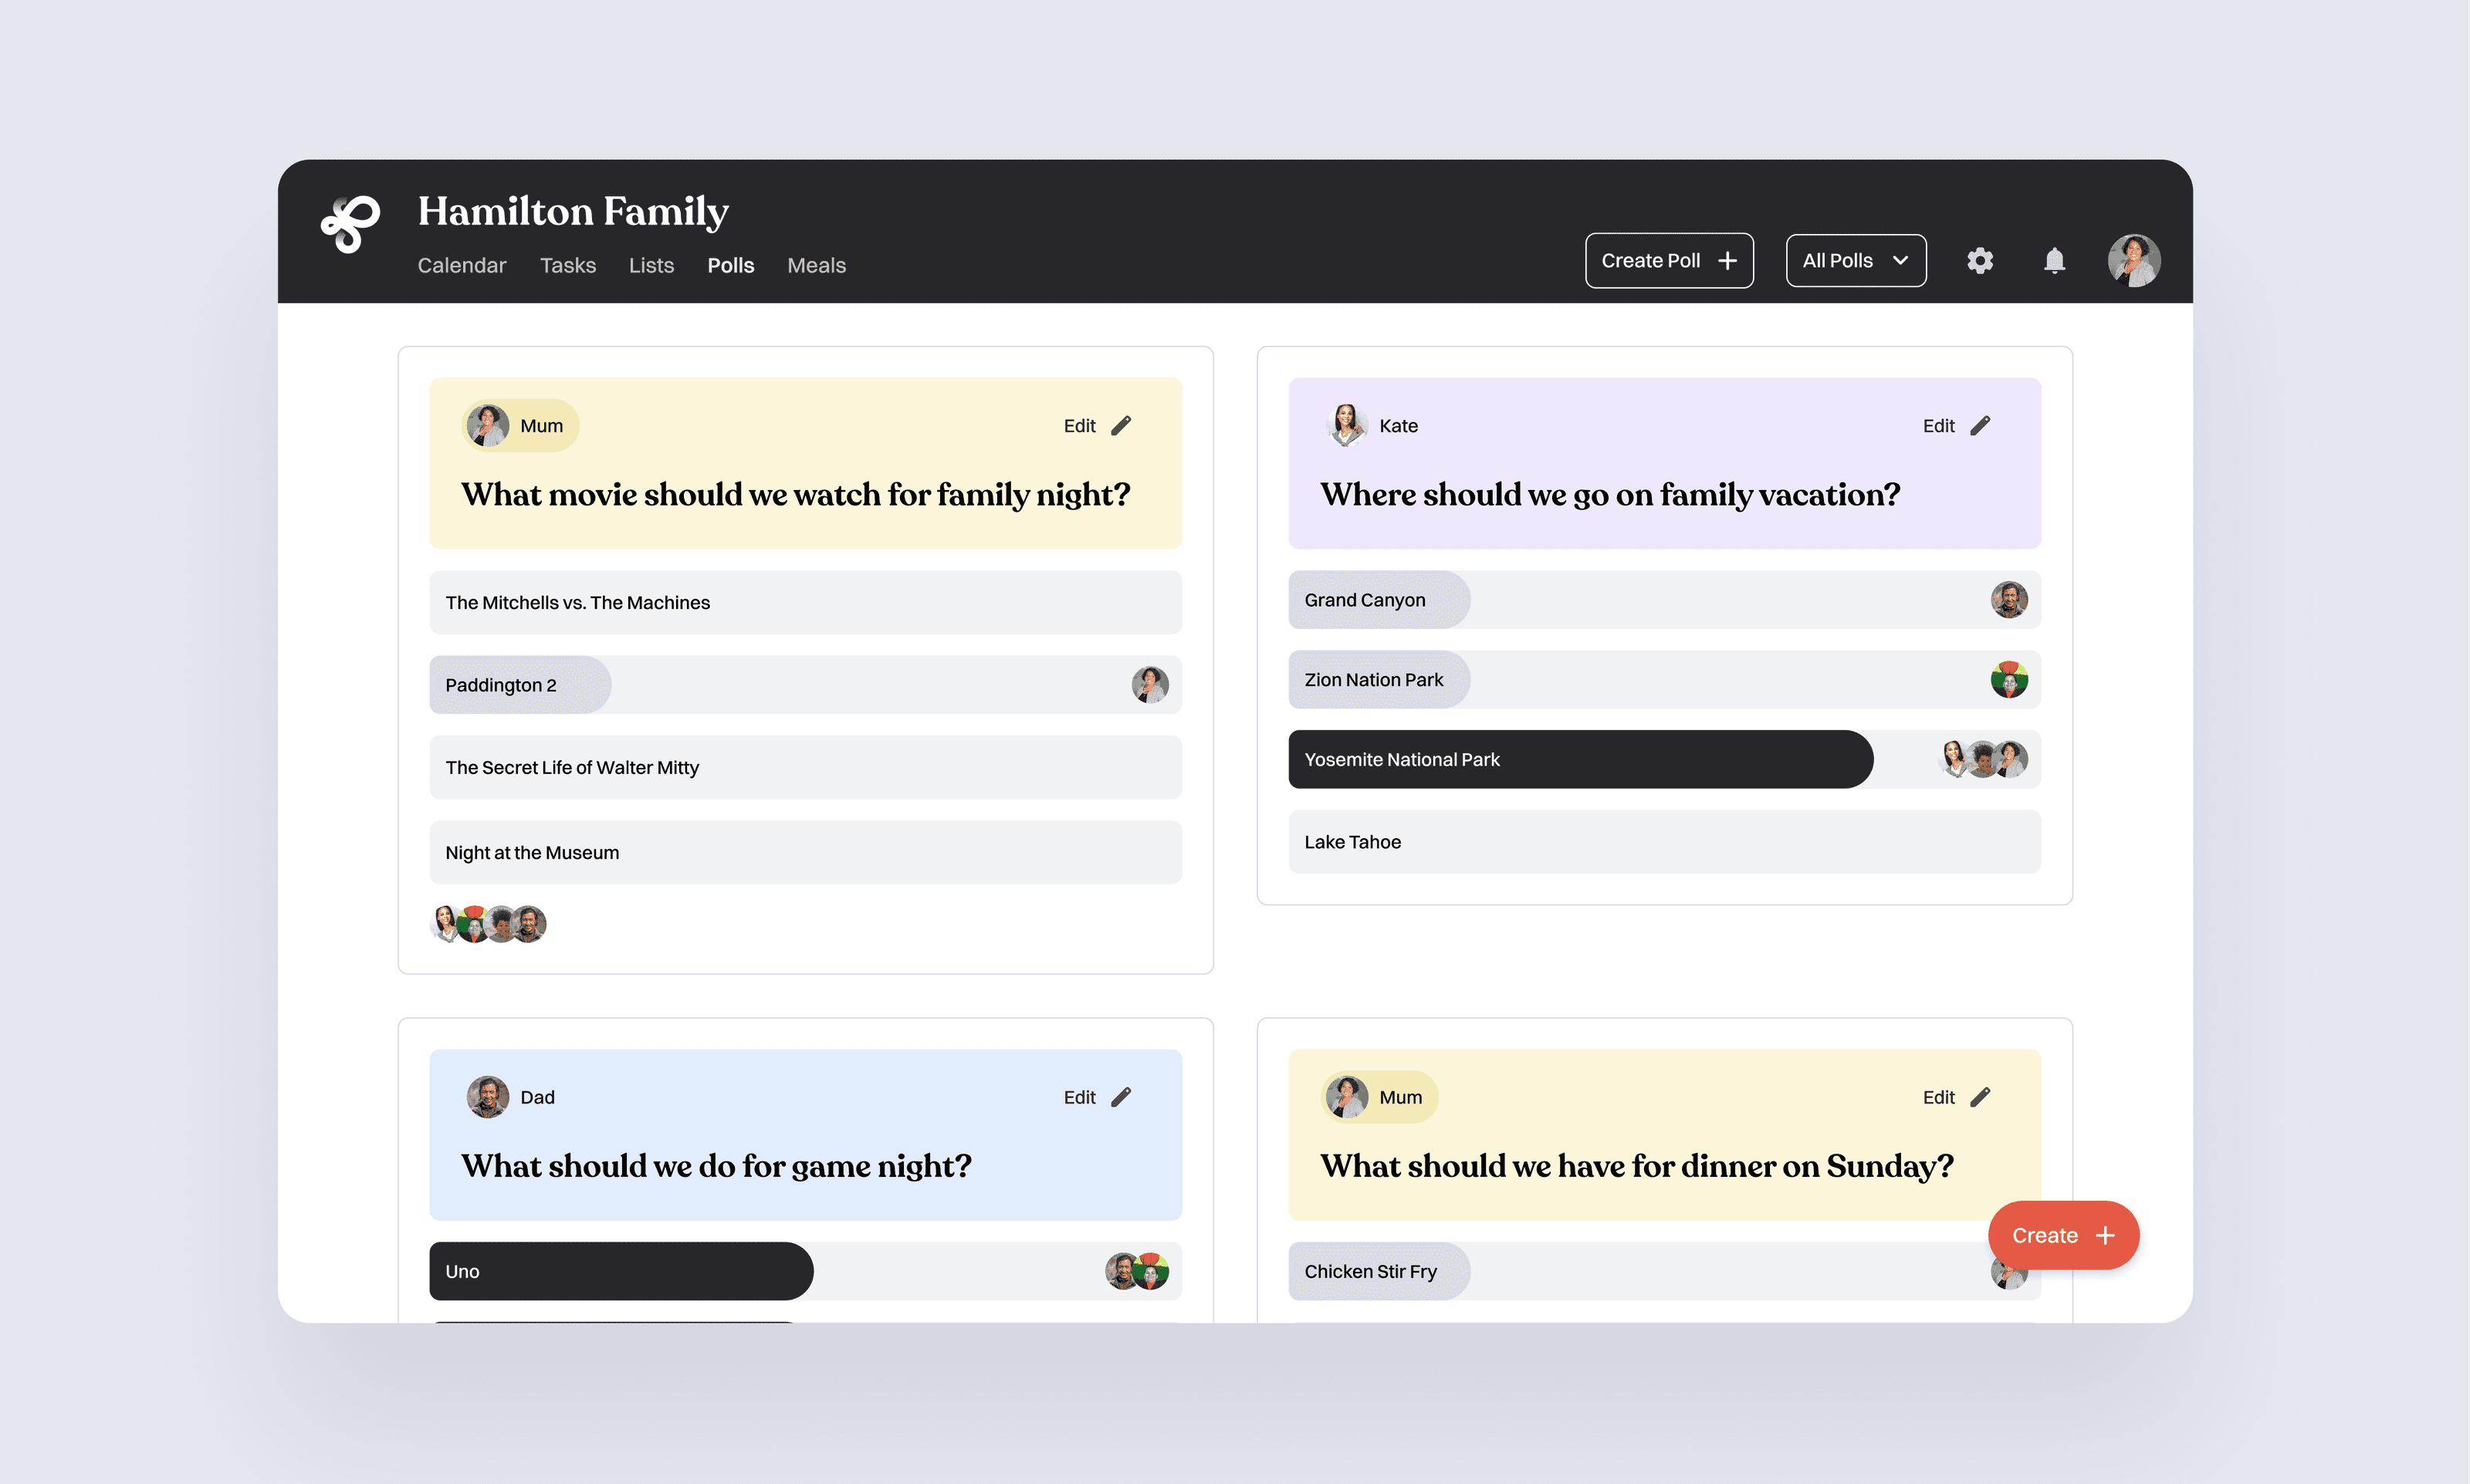Vote for Paddington 2 option
The width and height of the screenshot is (2470, 1484).
[x=805, y=685]
